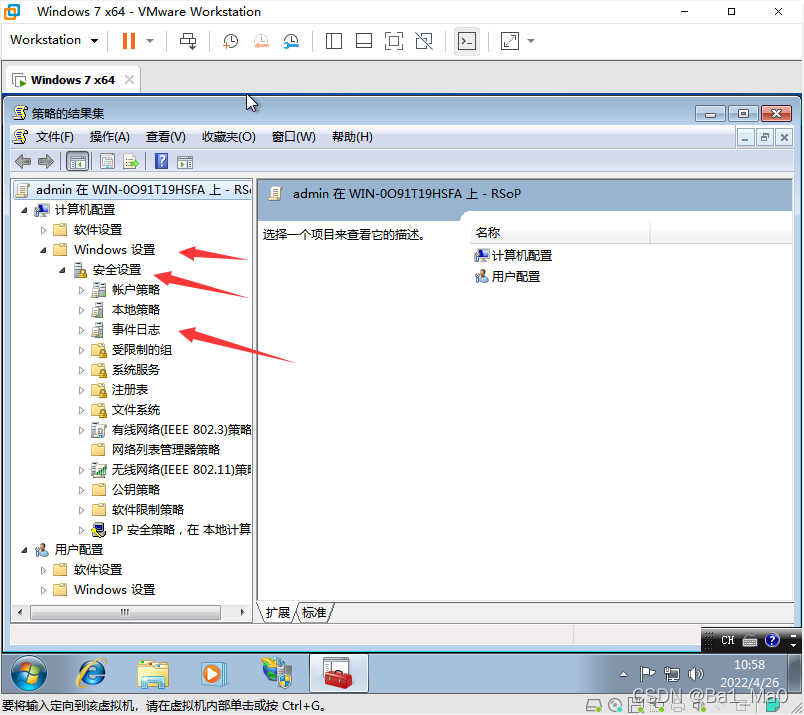Screen dimensions: 804x715
Task: Select 软件限制策略 in the tree
Action: [x=147, y=510]
